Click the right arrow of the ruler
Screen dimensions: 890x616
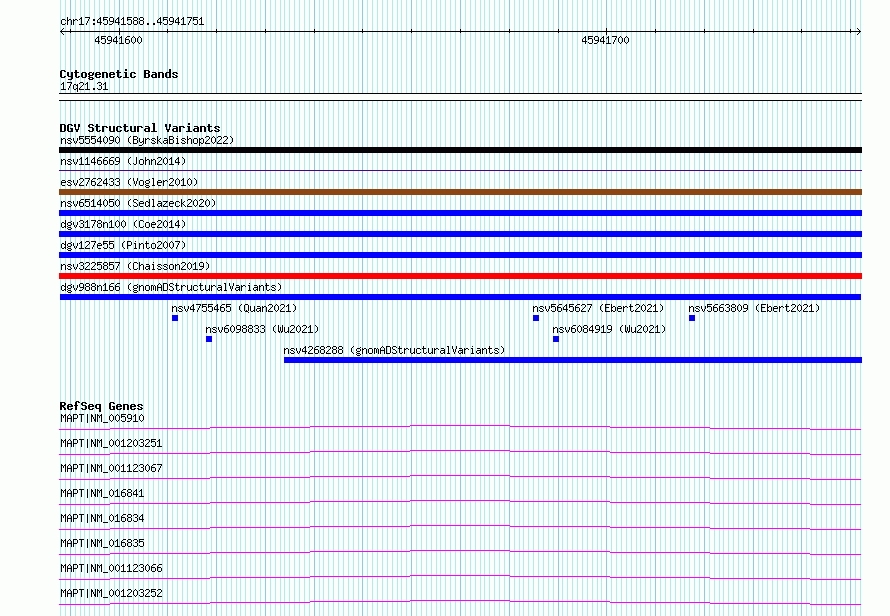click(x=859, y=31)
